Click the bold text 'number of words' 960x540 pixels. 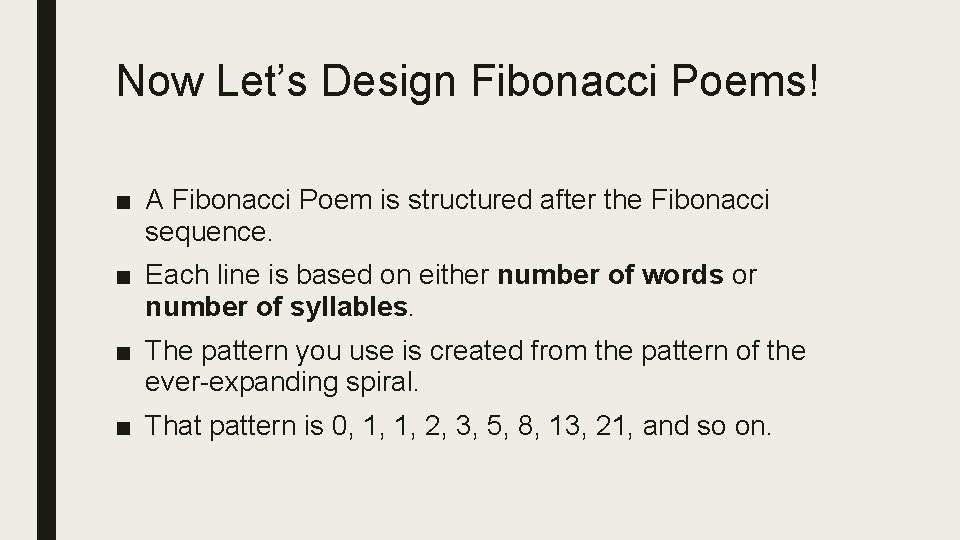point(610,275)
